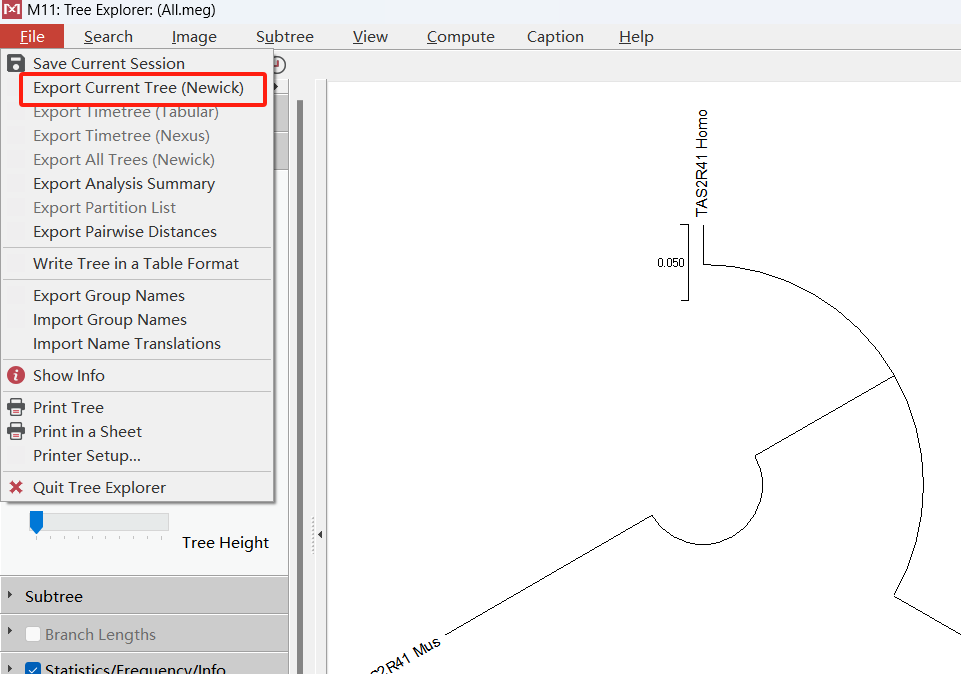Click the MEGA app logo in title bar

(x=12, y=10)
